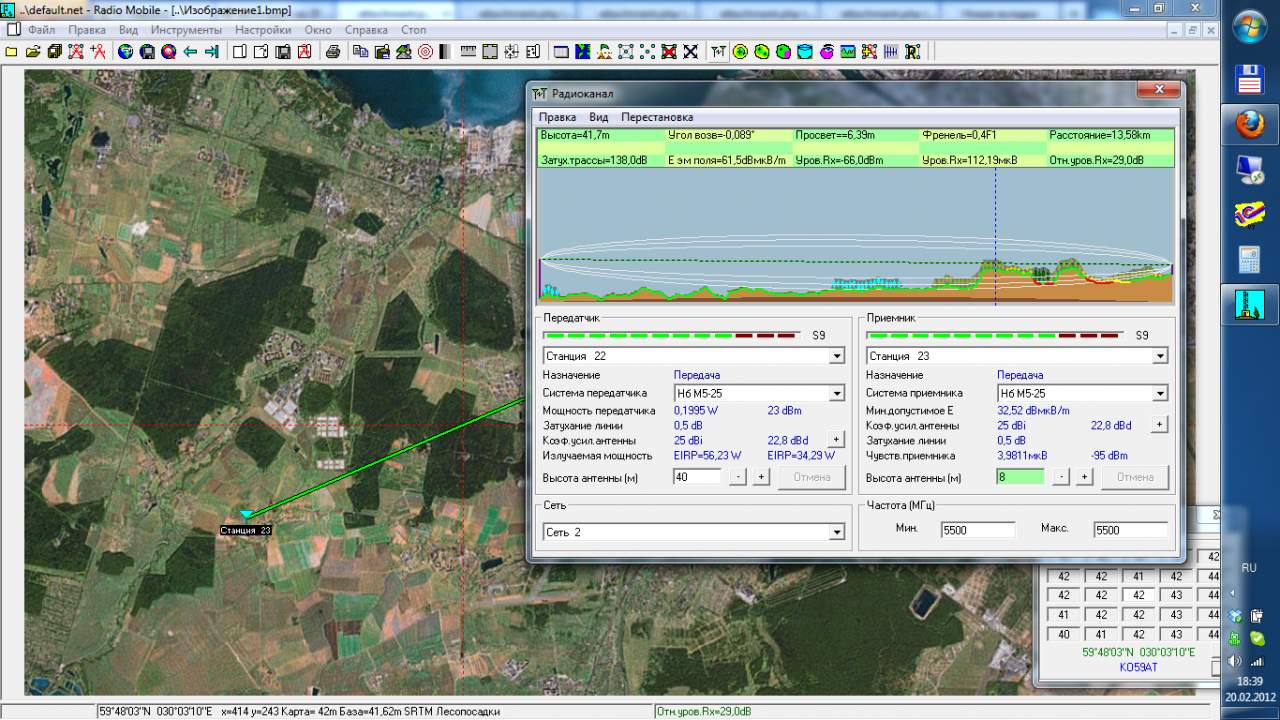Click the globe world map toolbar icon
Screen dimensions: 1280x720
(x=125, y=52)
